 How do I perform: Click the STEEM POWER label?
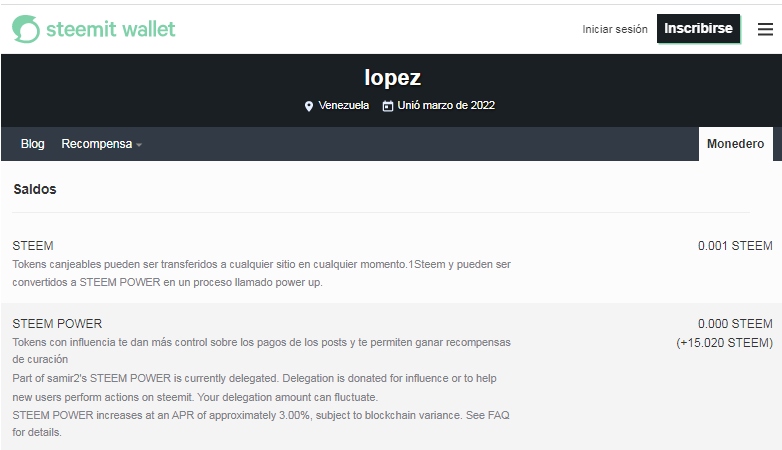[x=57, y=324]
